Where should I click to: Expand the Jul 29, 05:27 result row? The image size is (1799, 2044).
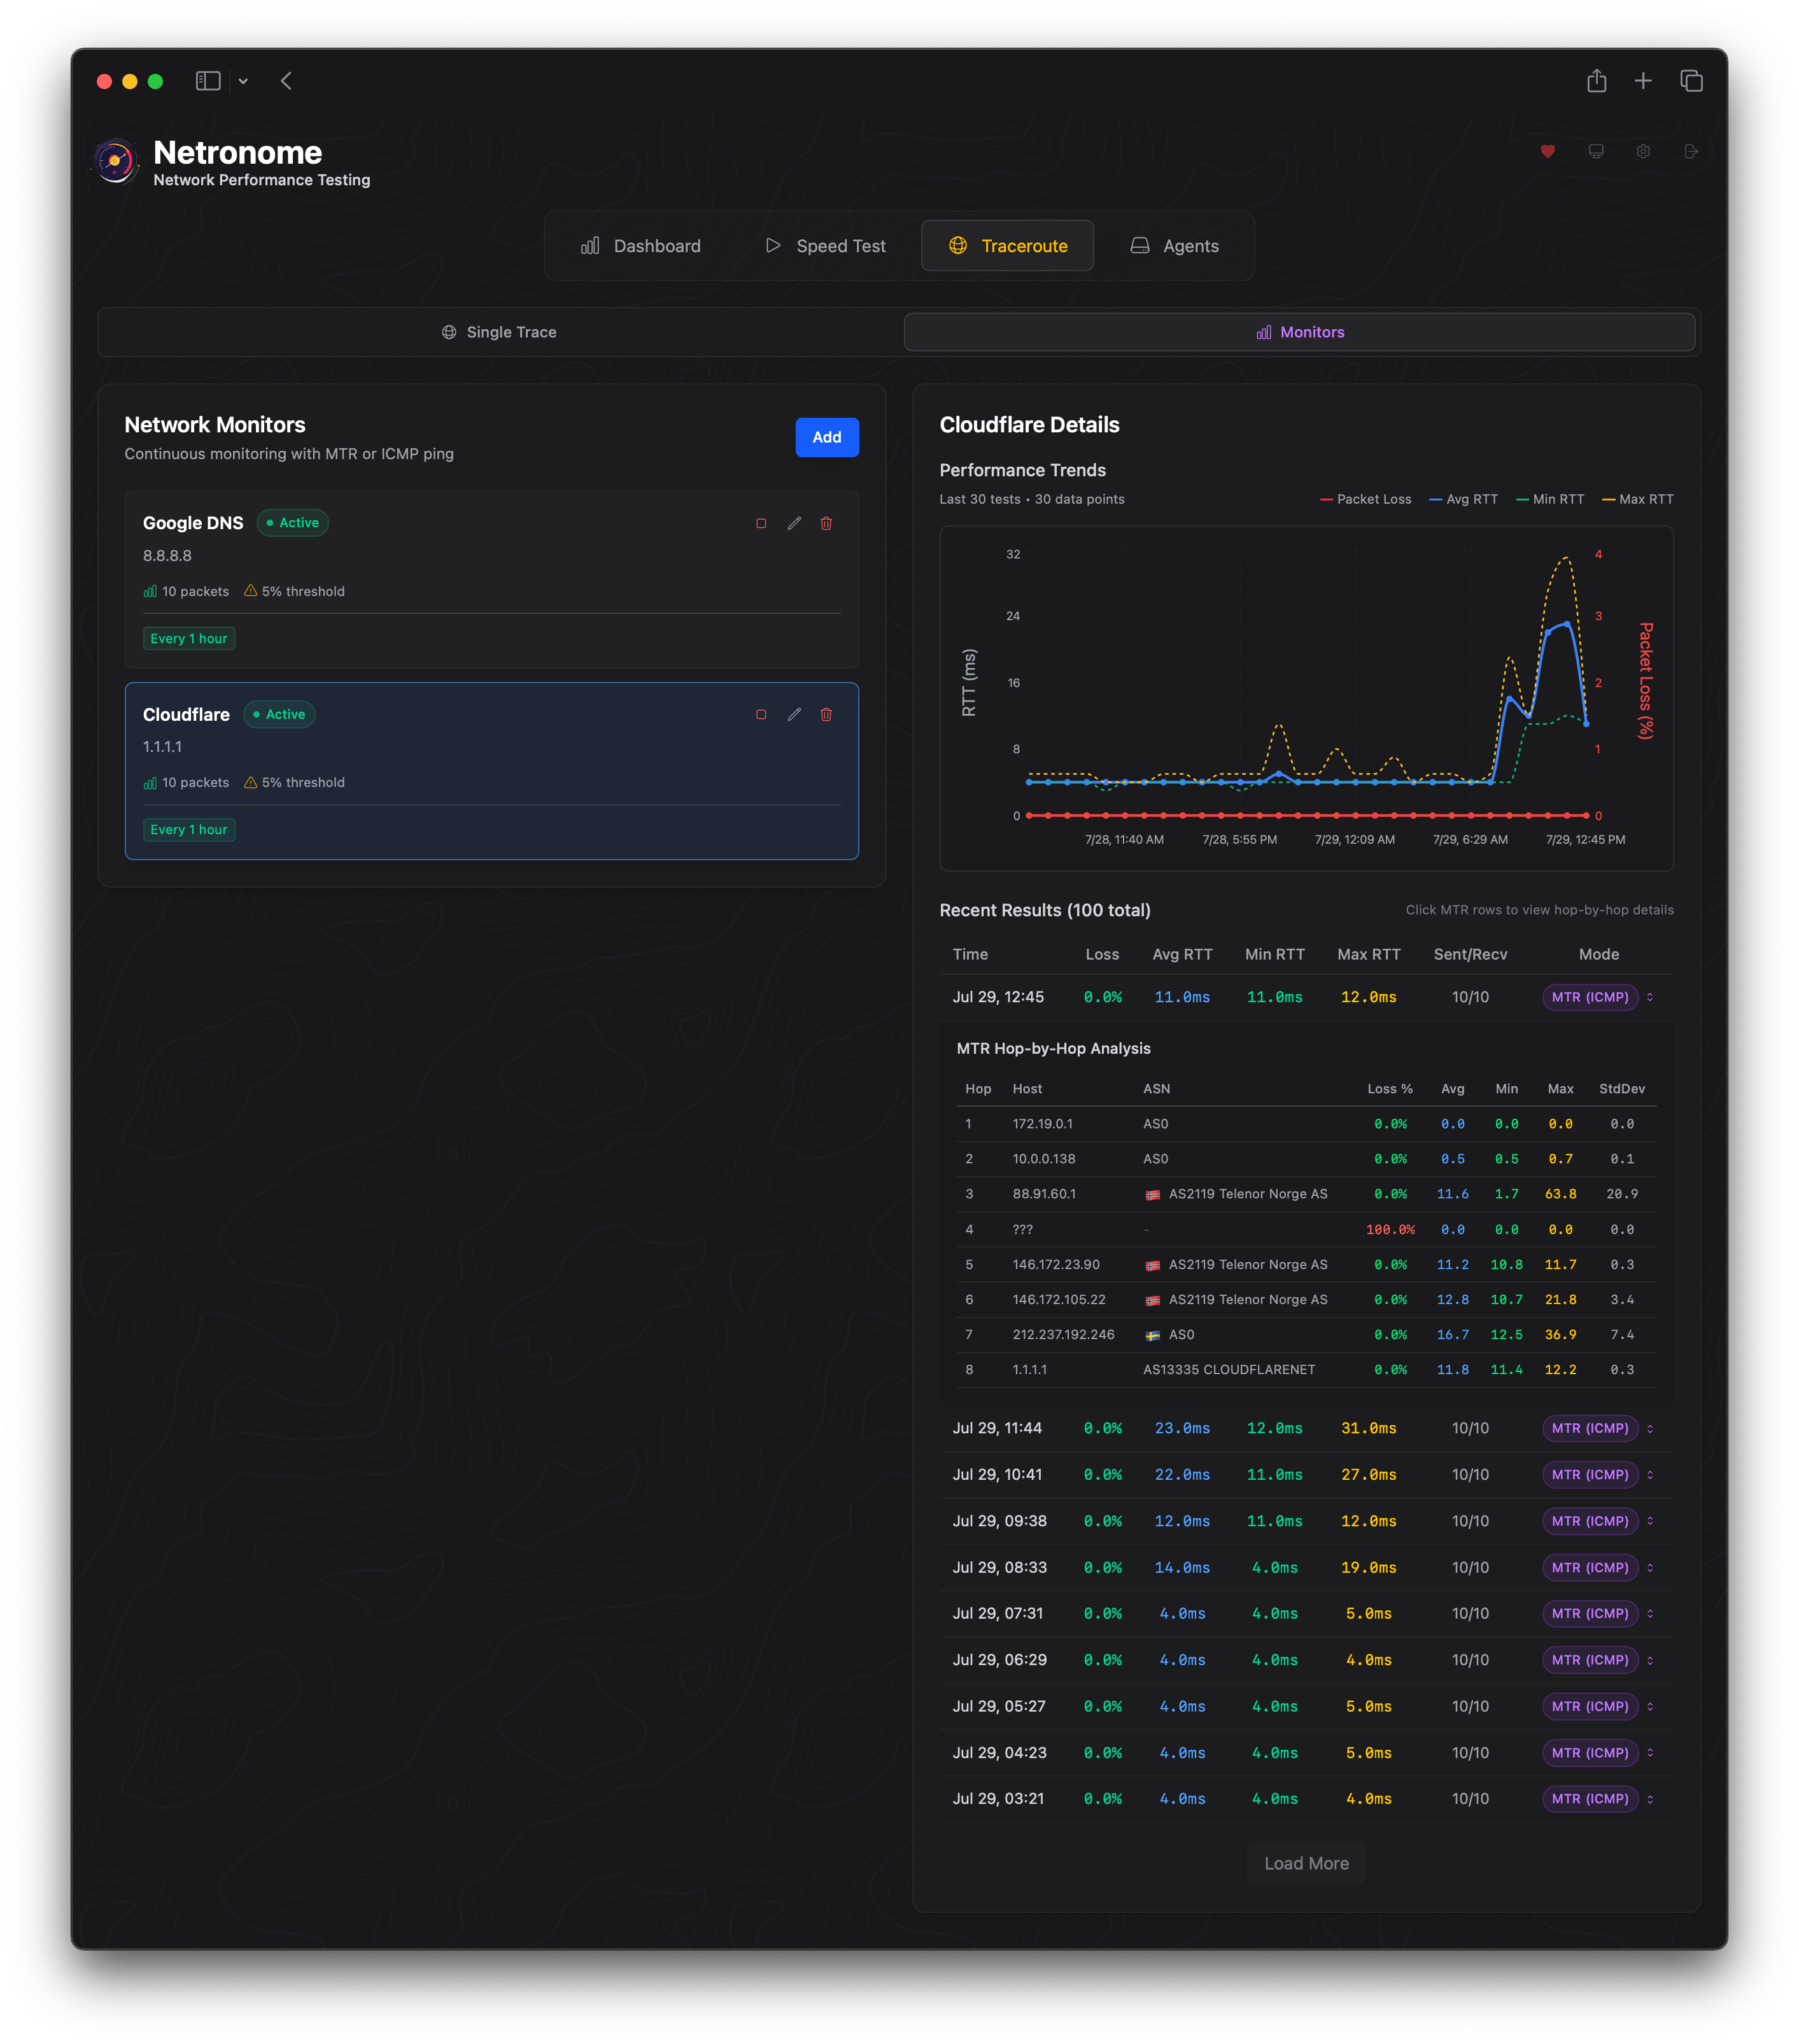pos(1306,1706)
